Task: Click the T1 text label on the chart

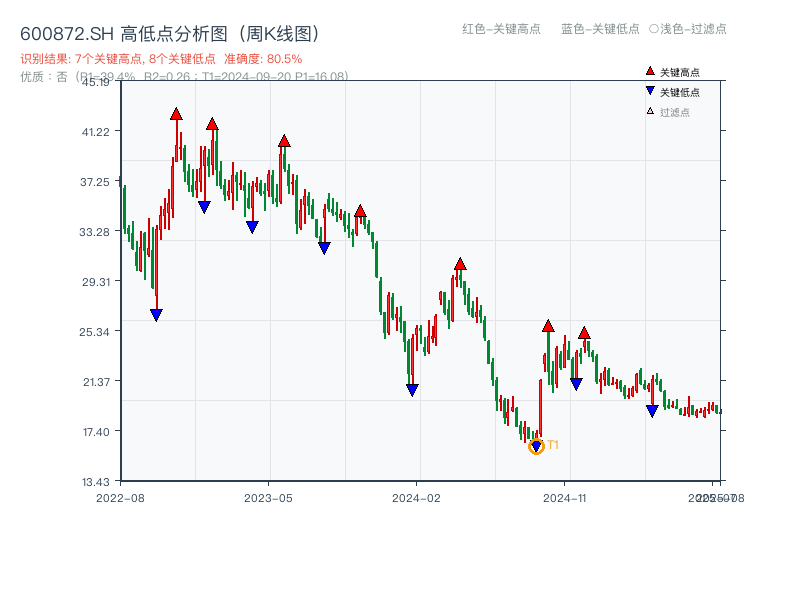Action: pyautogui.click(x=551, y=443)
